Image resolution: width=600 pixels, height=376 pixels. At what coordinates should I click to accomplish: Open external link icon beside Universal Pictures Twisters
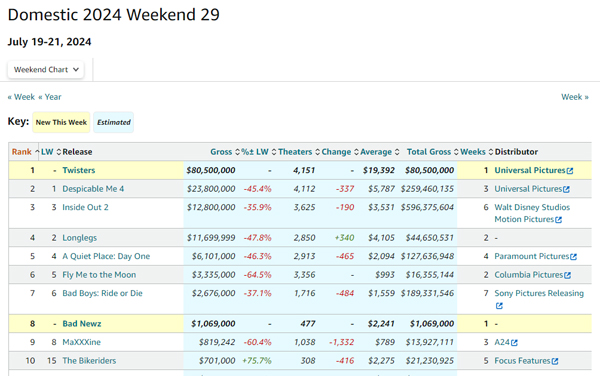(x=570, y=171)
